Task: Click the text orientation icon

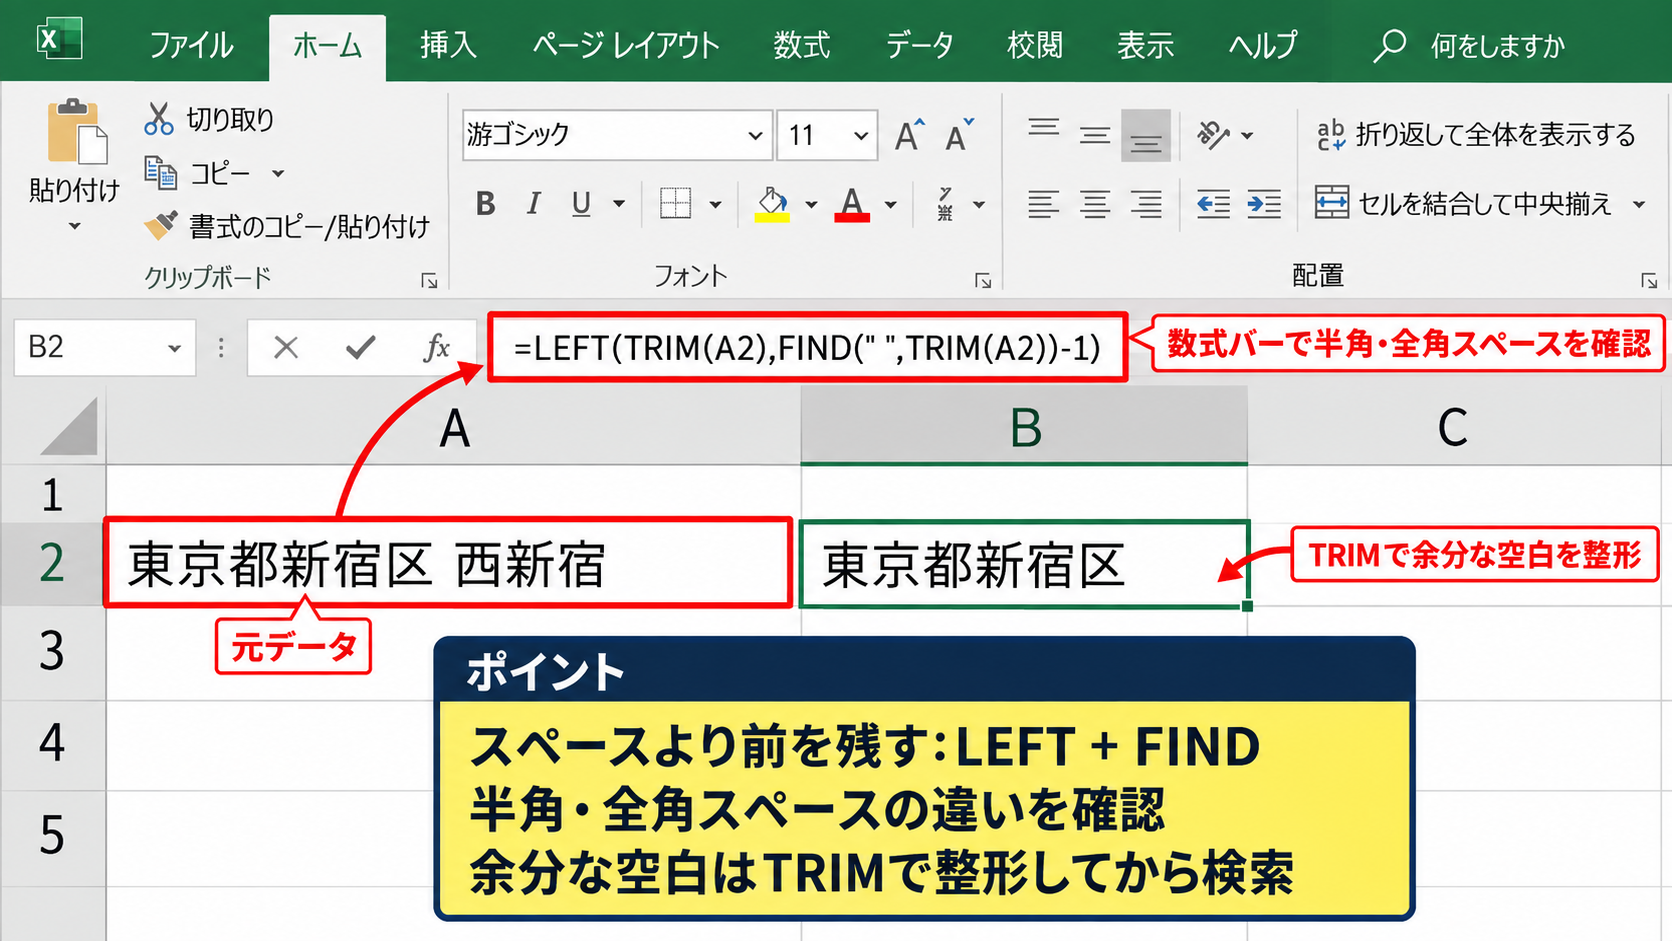Action: point(1213,134)
